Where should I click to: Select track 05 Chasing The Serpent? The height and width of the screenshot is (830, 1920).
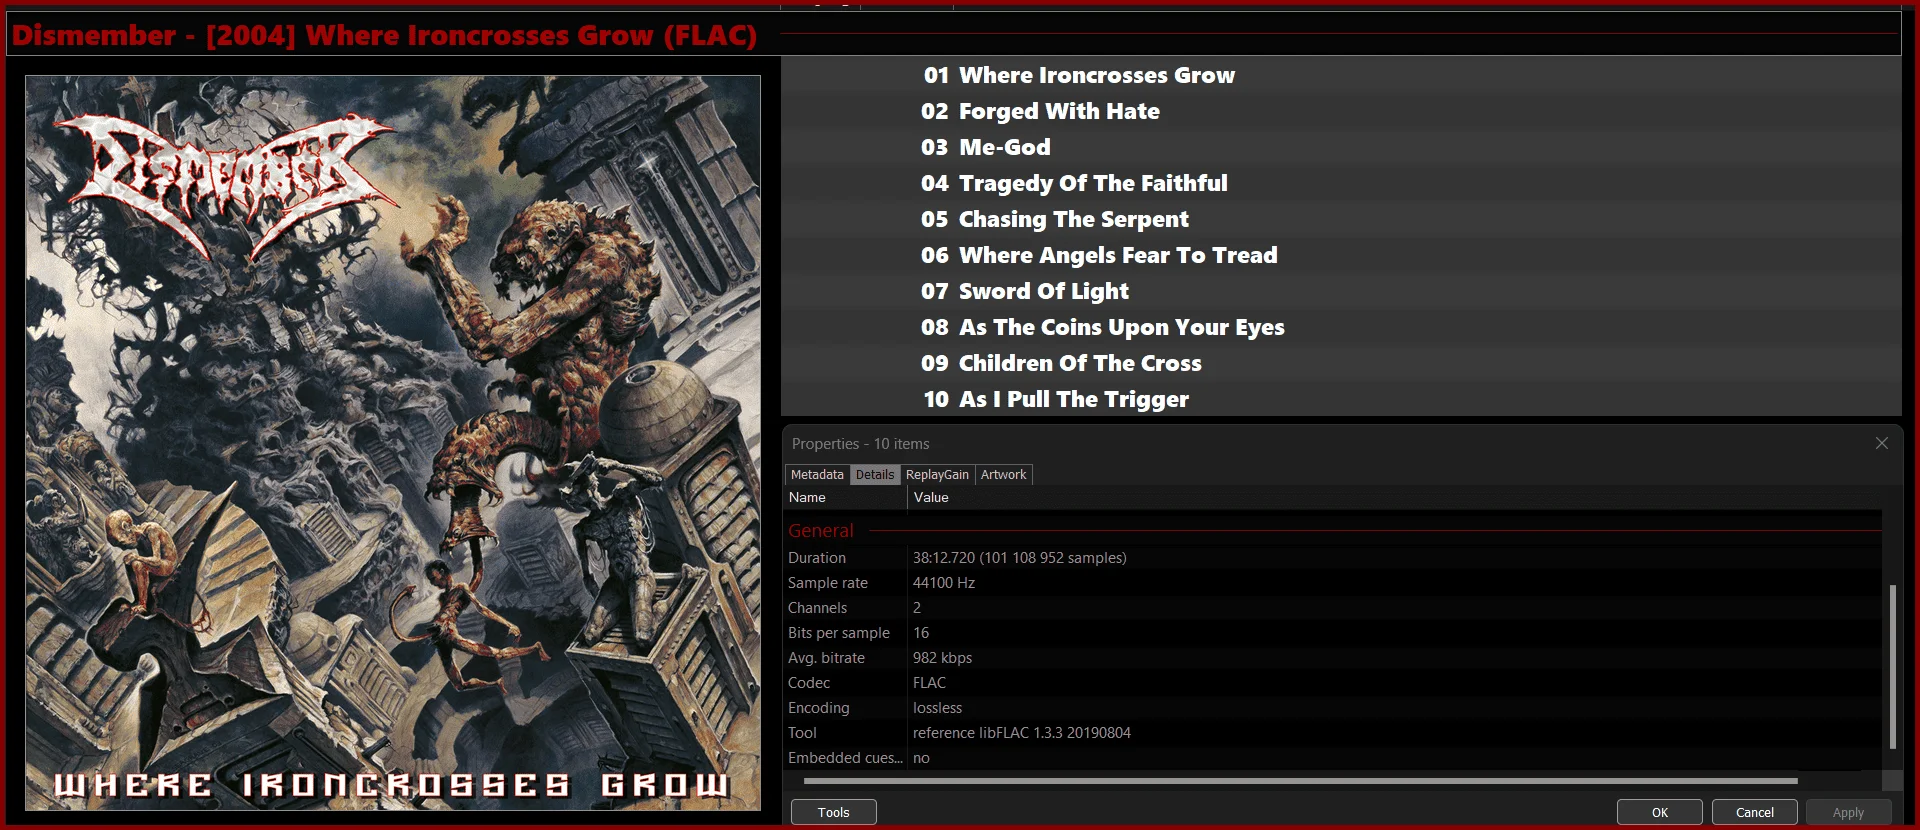(1341, 219)
